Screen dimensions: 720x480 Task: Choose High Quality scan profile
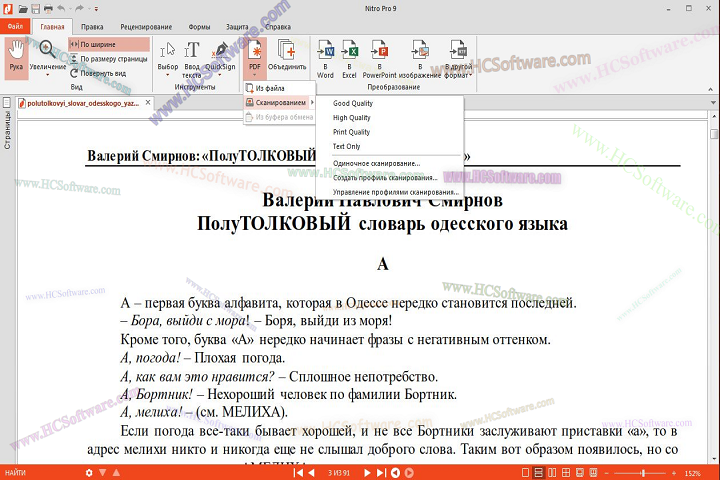352,118
